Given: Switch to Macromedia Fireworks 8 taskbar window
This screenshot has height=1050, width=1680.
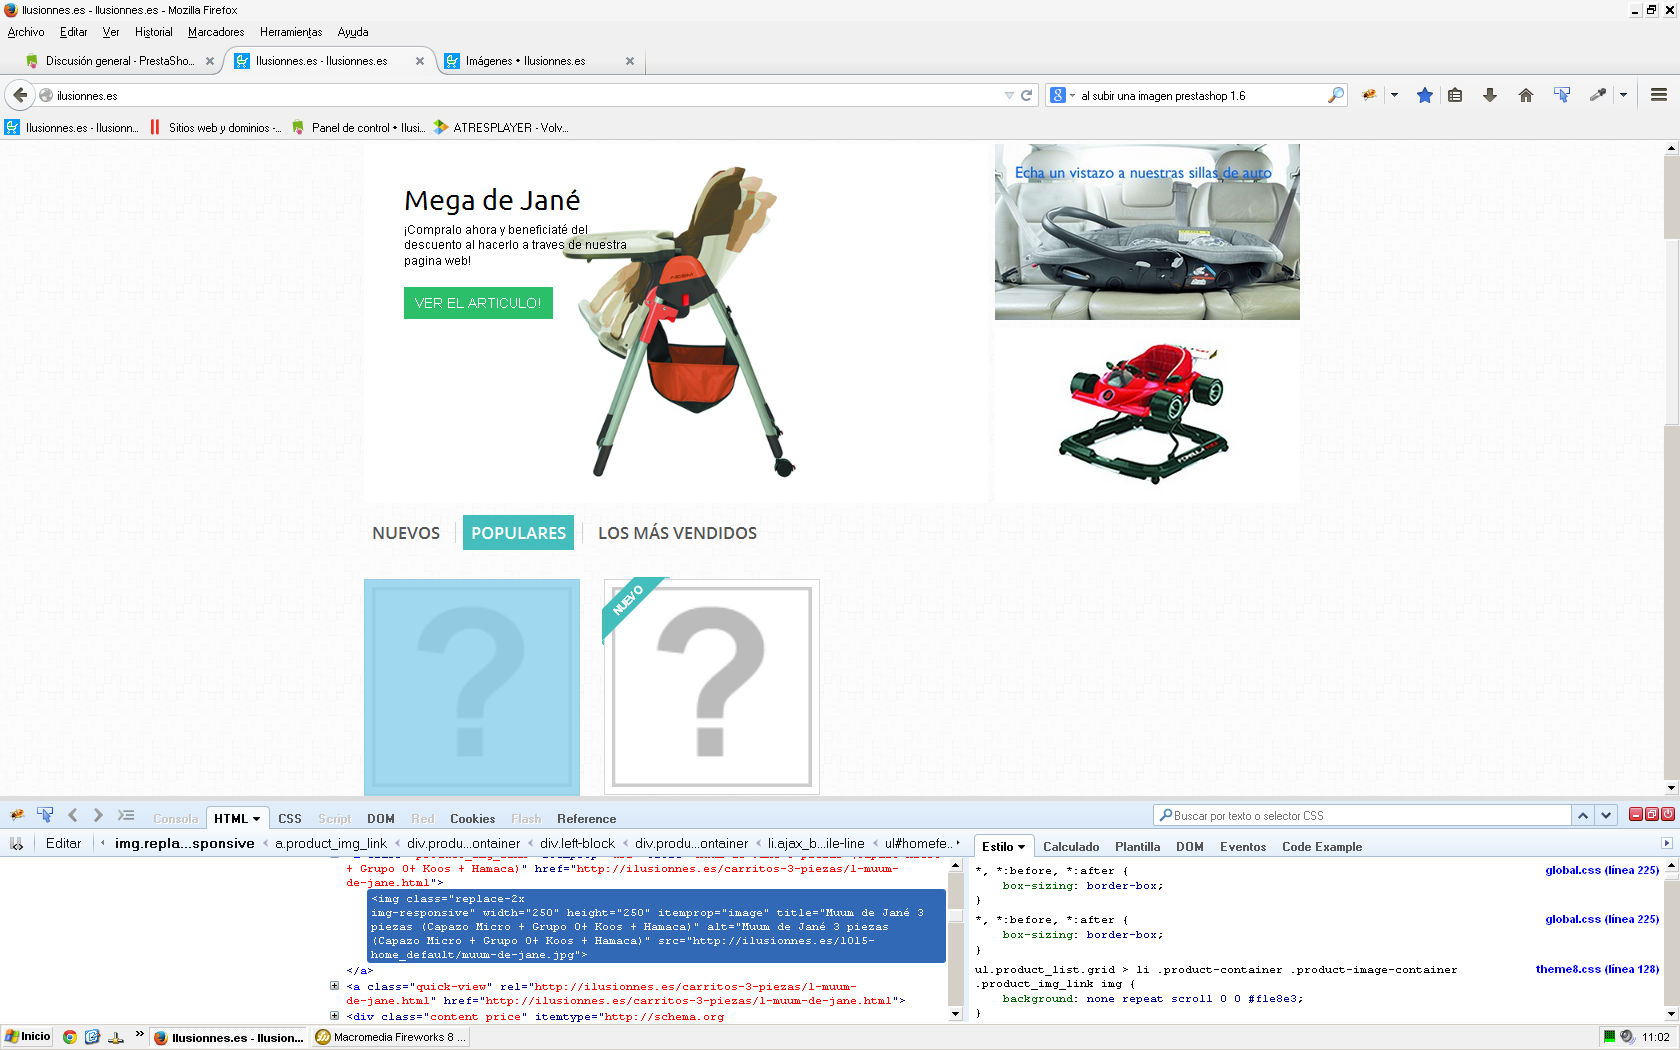Looking at the screenshot, I should click(x=391, y=1037).
